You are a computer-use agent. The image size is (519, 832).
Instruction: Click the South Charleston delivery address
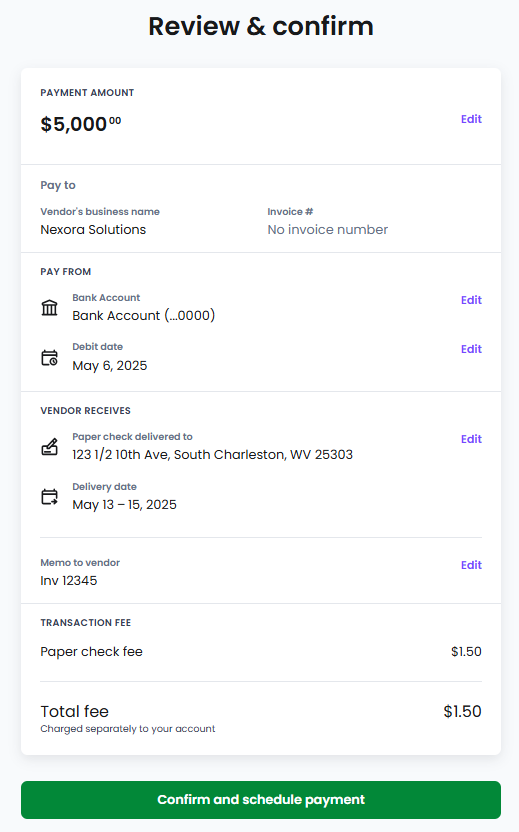(212, 455)
